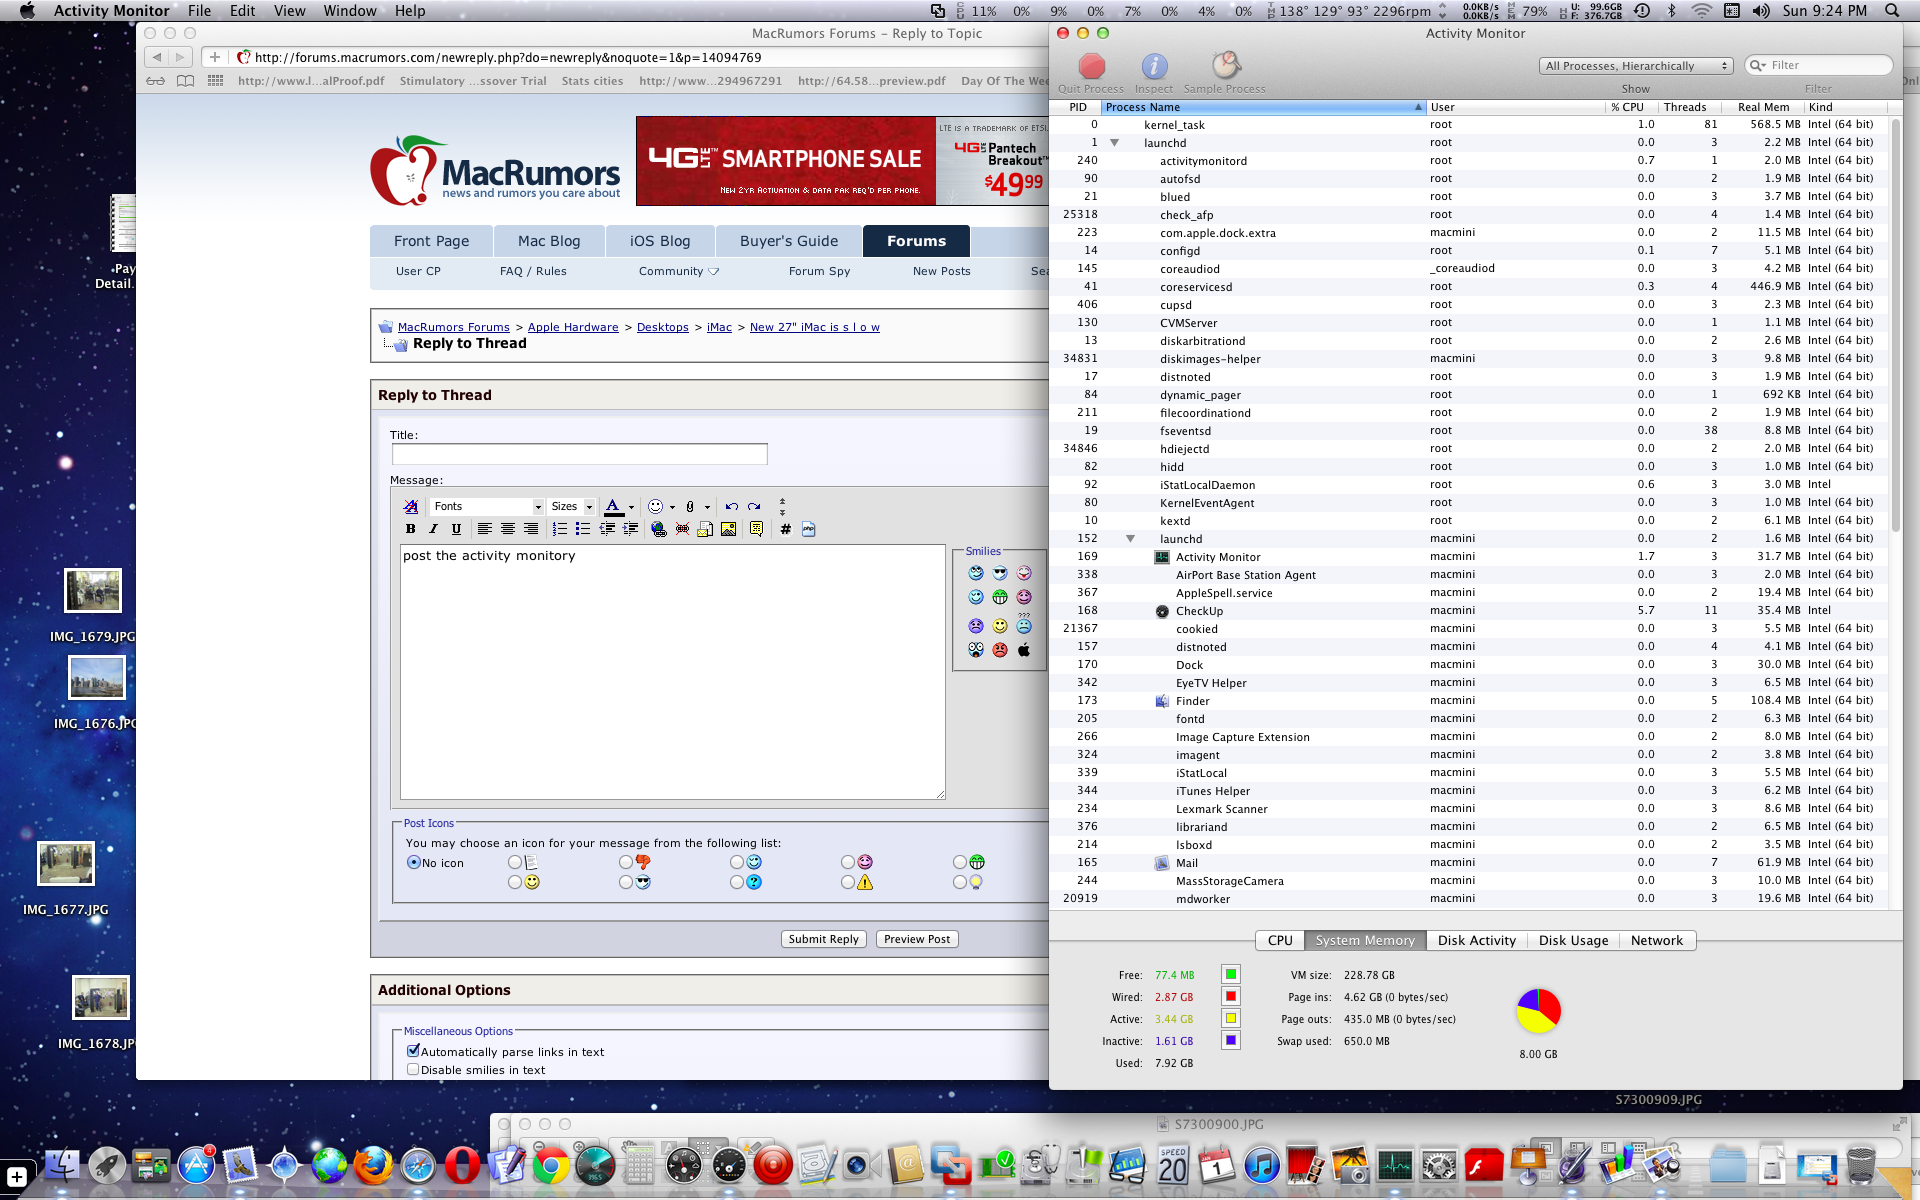The image size is (1920, 1200).
Task: Open the Community dropdown menu
Action: pos(678,271)
